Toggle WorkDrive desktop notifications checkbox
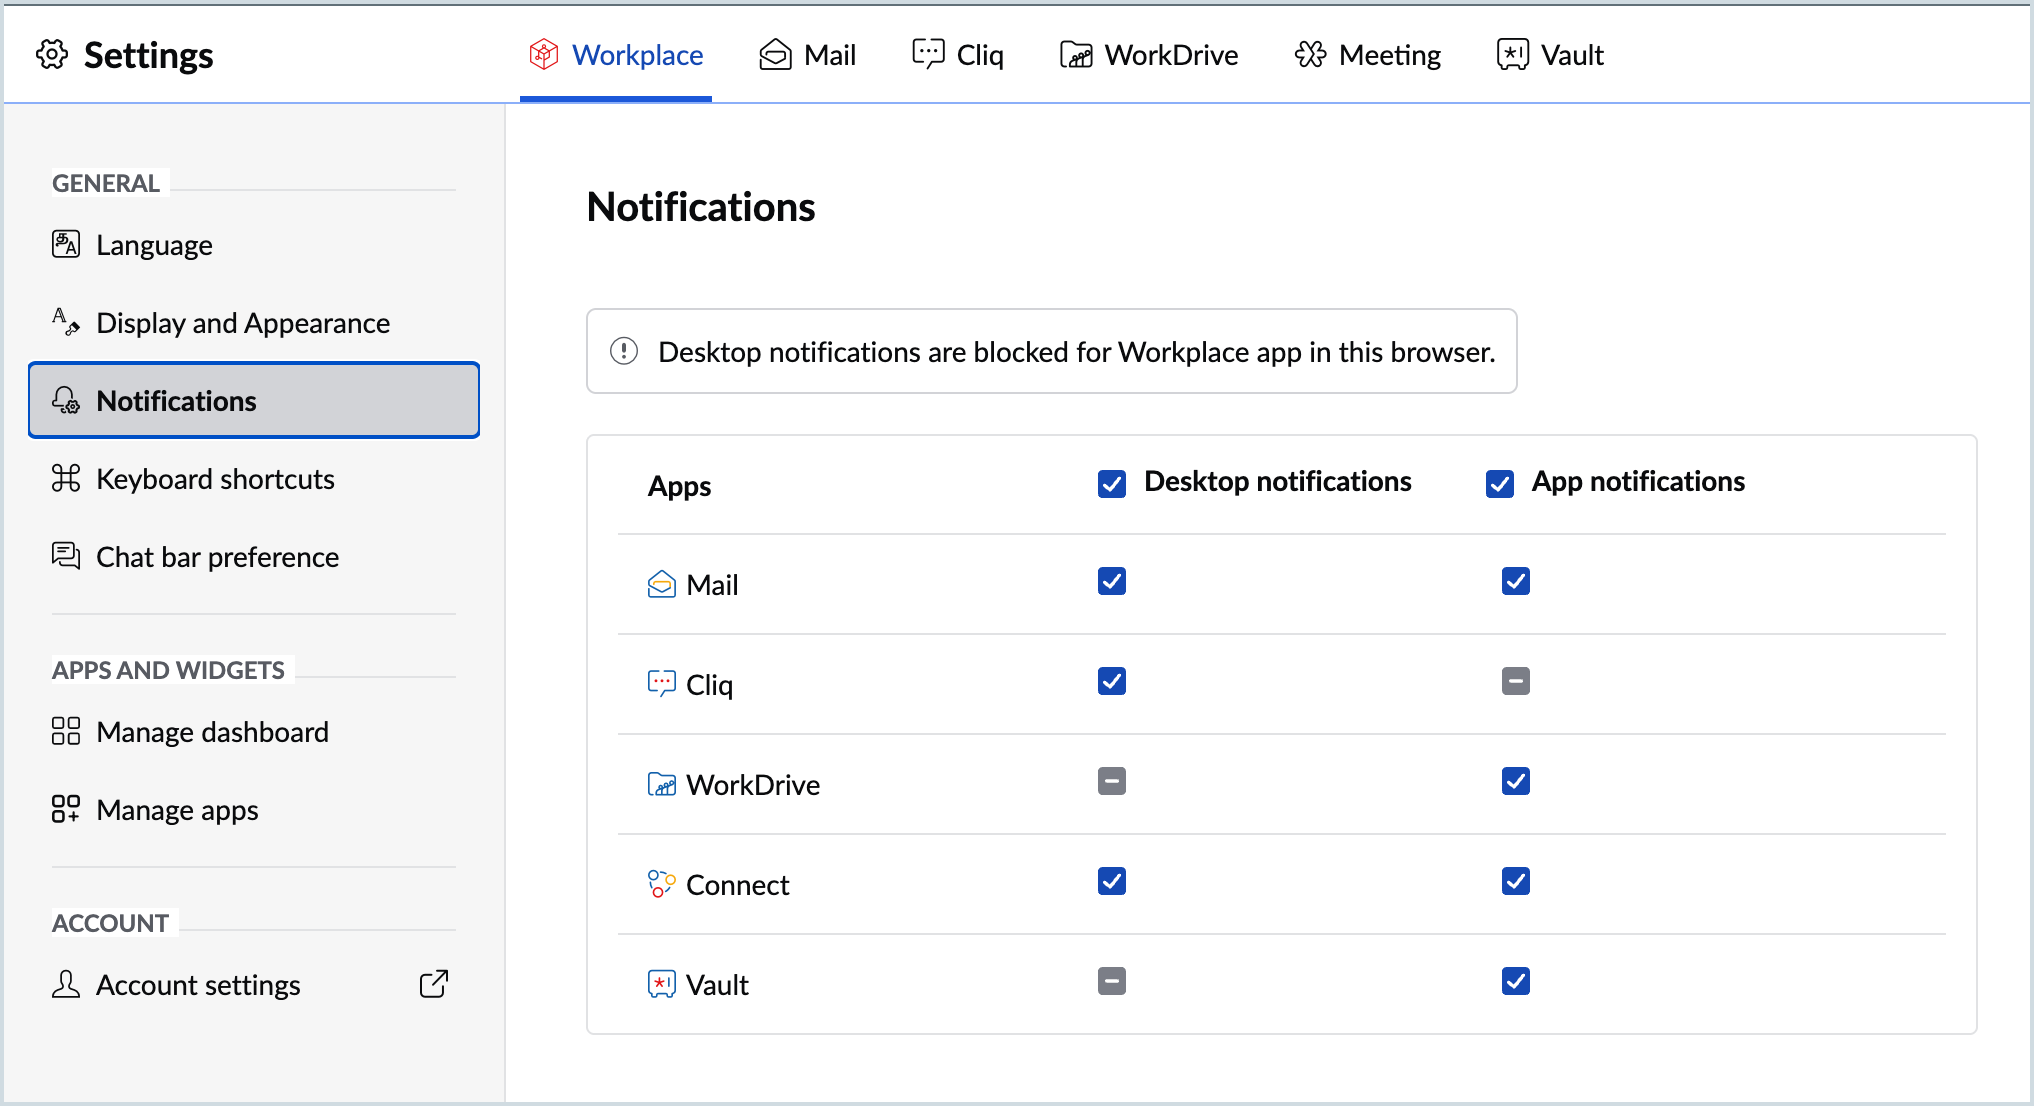Screen dimensions: 2034x1106 pyautogui.click(x=1112, y=781)
